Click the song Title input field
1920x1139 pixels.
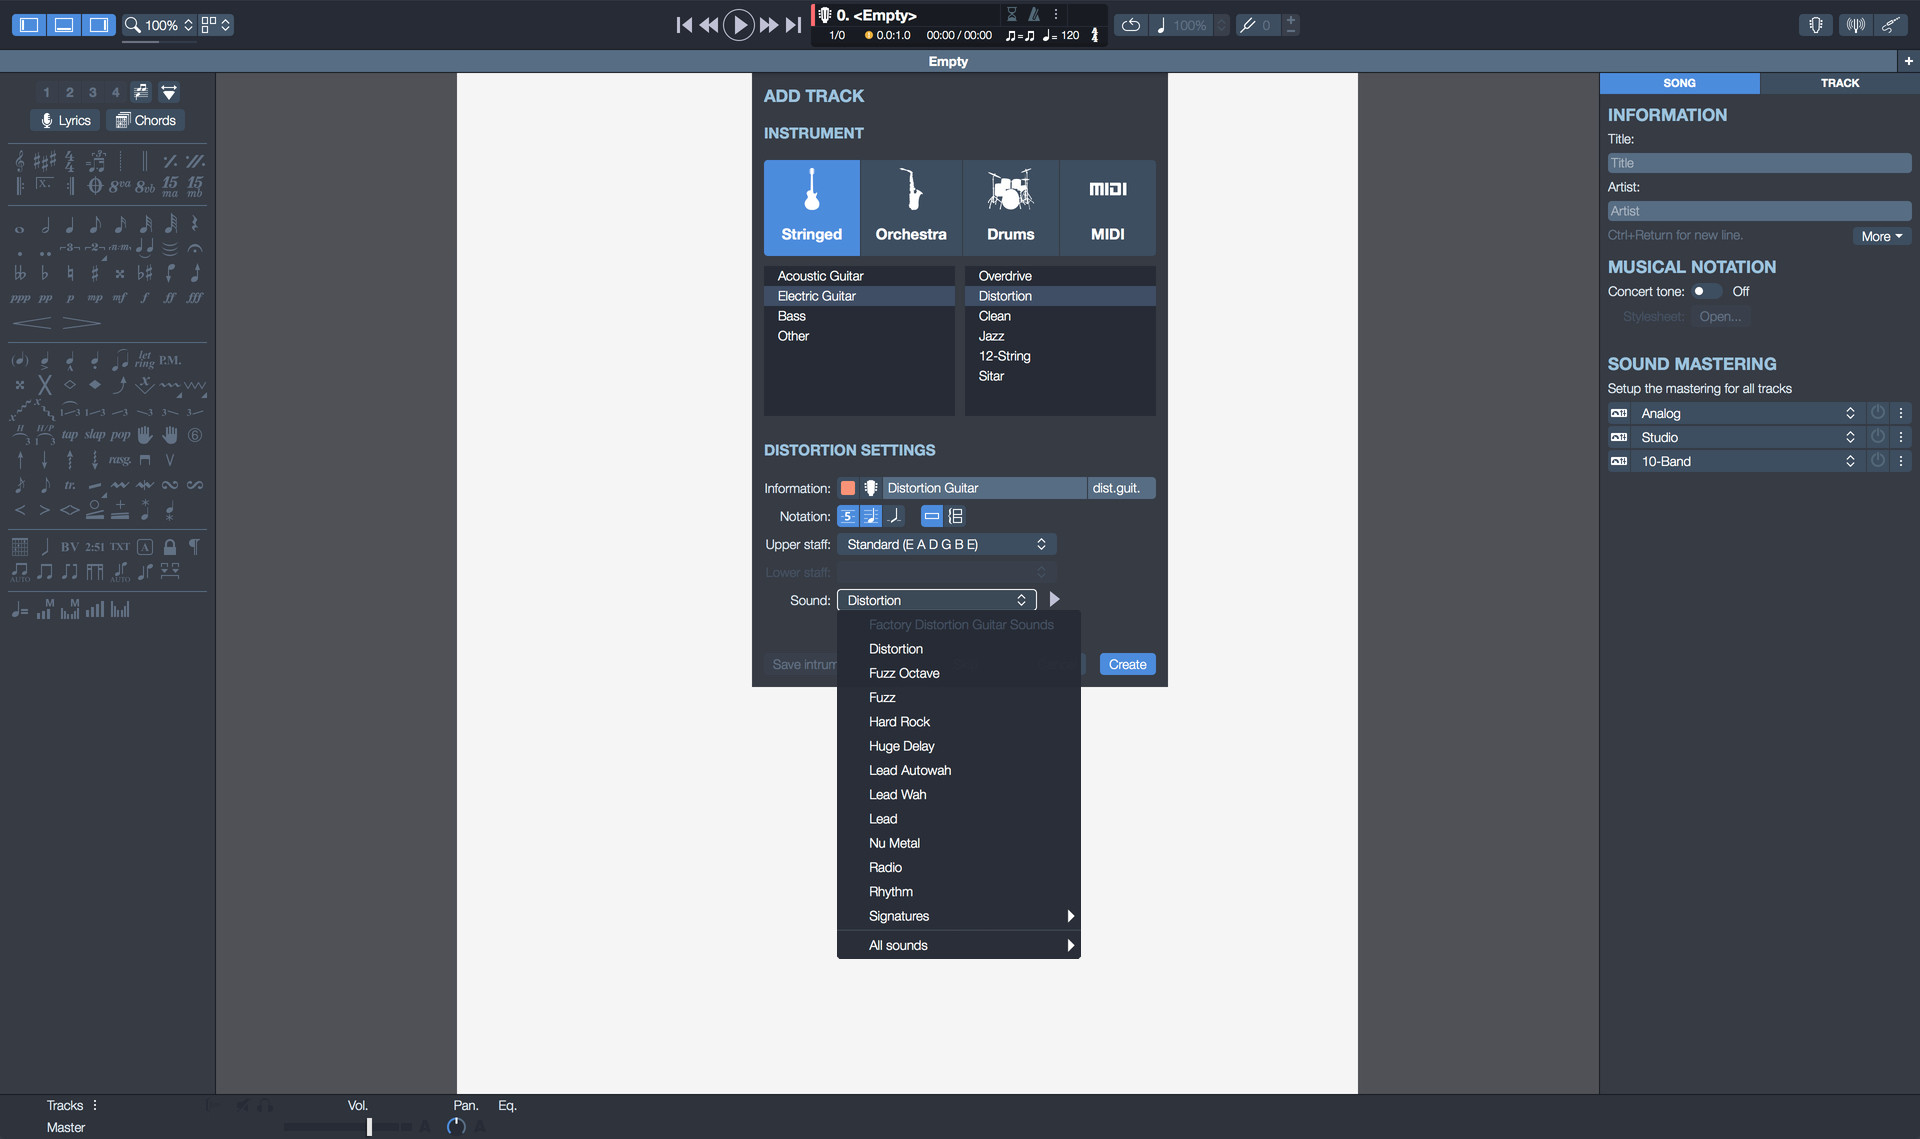[x=1758, y=163]
